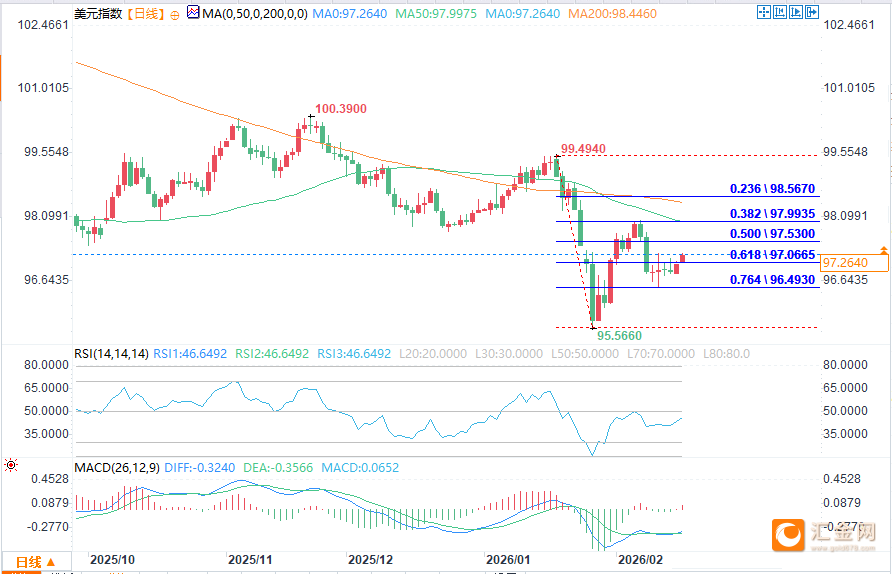Image resolution: width=892 pixels, height=574 pixels.
Task: Click the MA indicator chart icon
Action: coord(193,12)
